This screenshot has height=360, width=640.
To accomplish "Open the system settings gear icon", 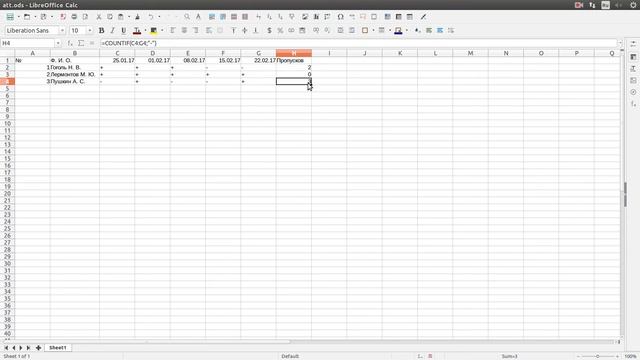I will [x=633, y=5].
